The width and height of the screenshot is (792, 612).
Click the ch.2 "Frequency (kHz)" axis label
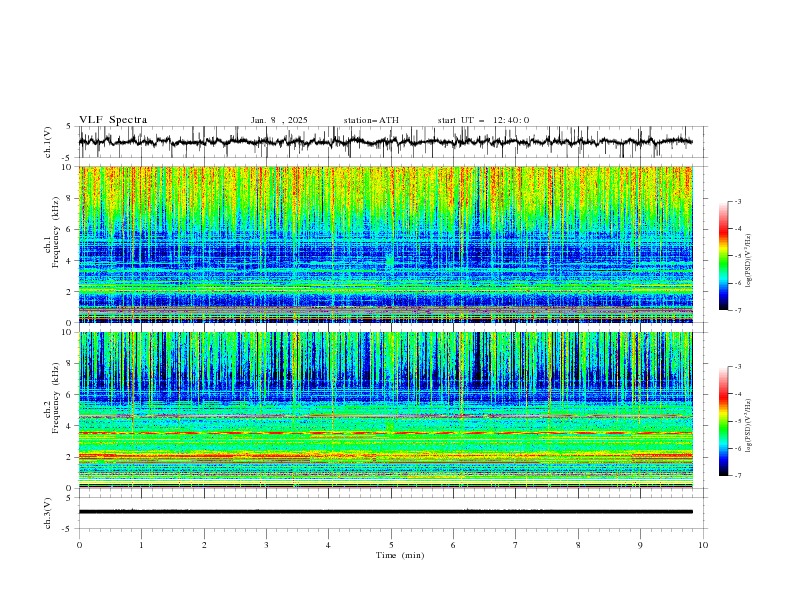tap(55, 398)
